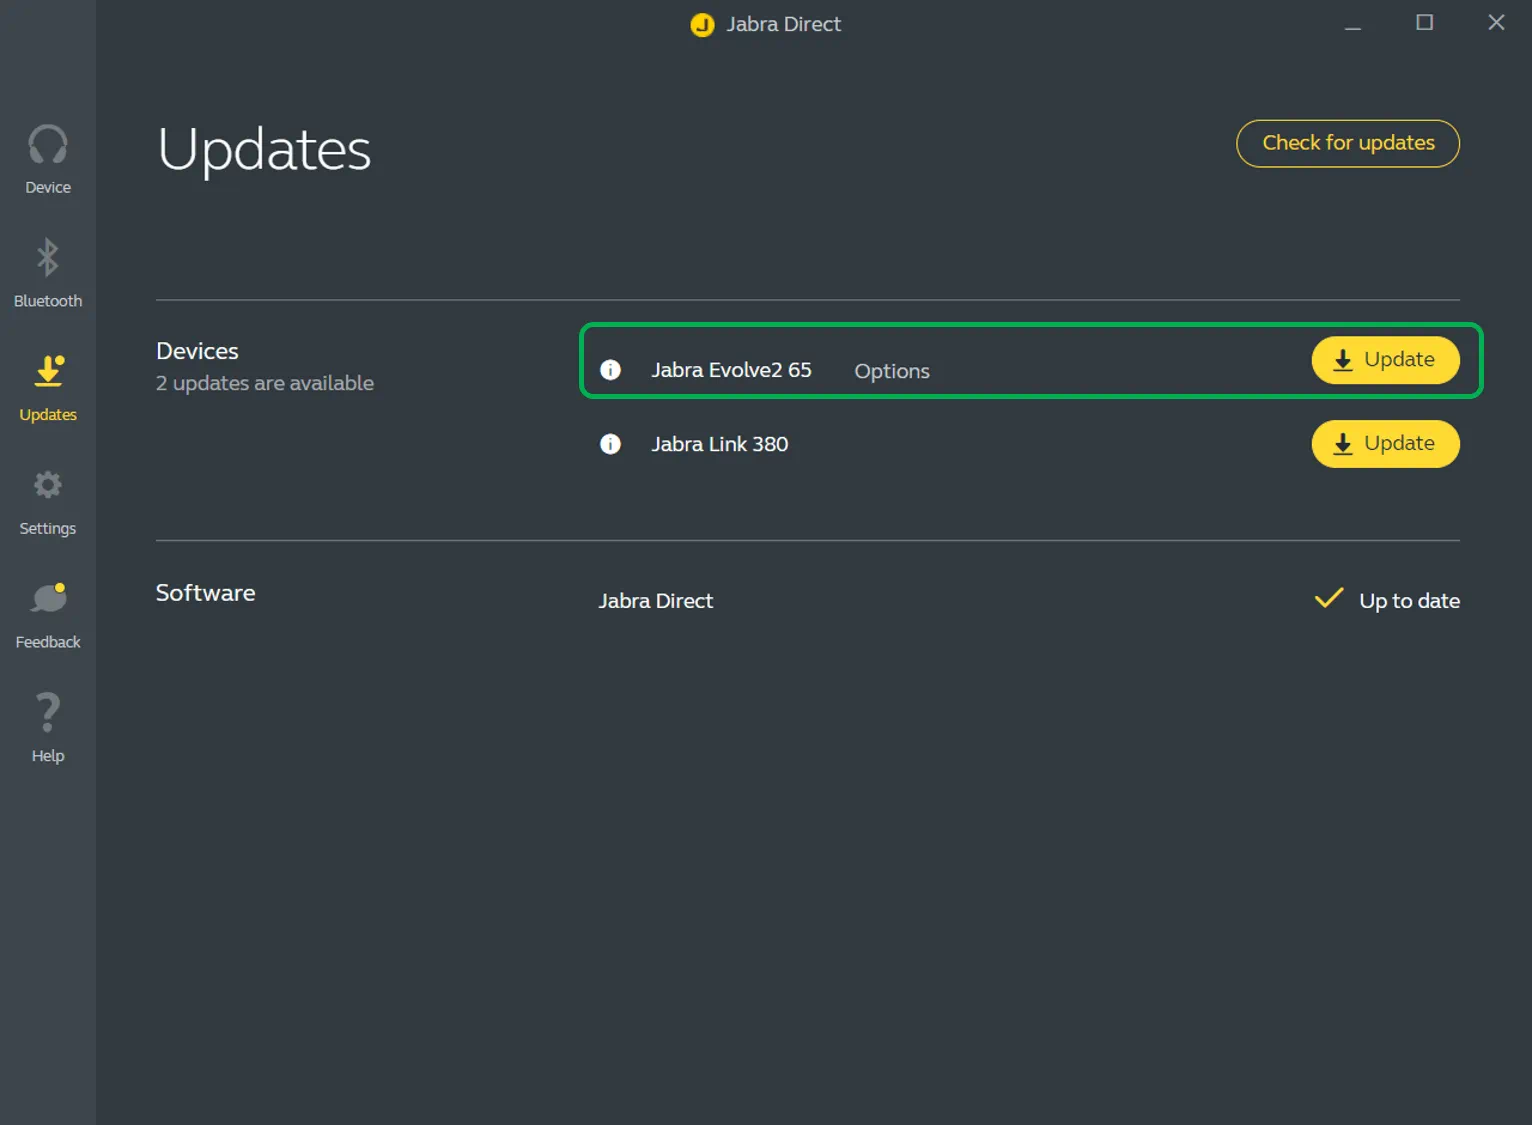Update the Jabra Link 380 firmware
The width and height of the screenshot is (1532, 1125).
point(1385,444)
